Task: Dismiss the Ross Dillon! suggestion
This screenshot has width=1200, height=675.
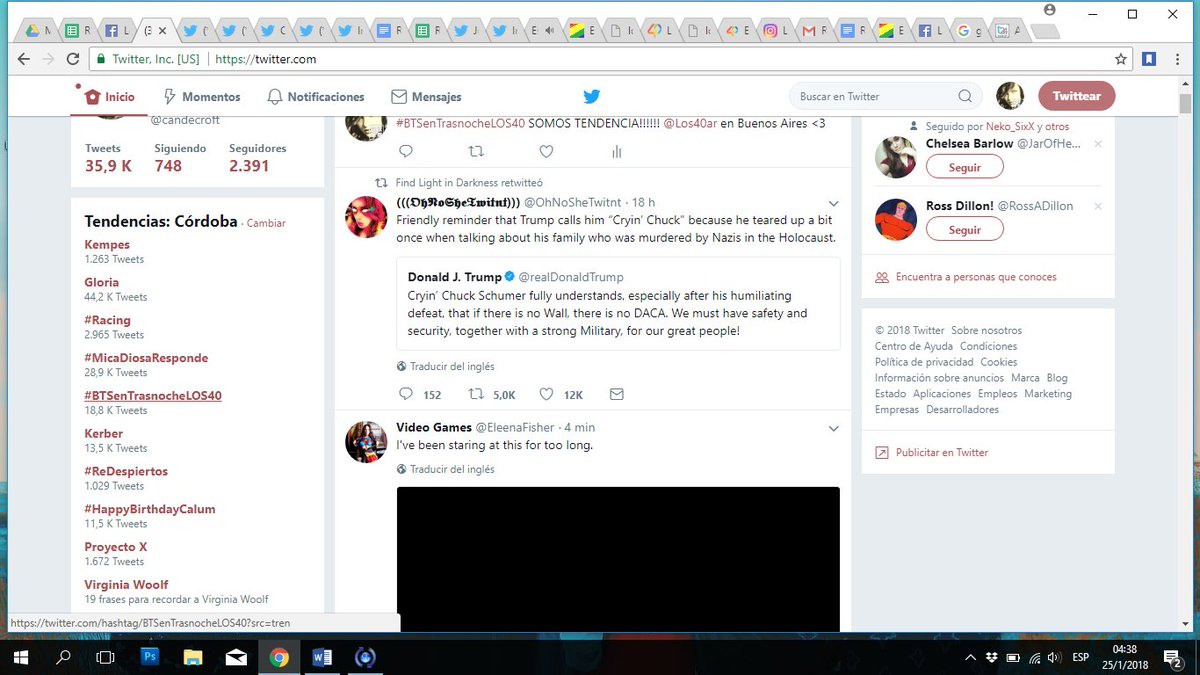Action: coord(1098,206)
